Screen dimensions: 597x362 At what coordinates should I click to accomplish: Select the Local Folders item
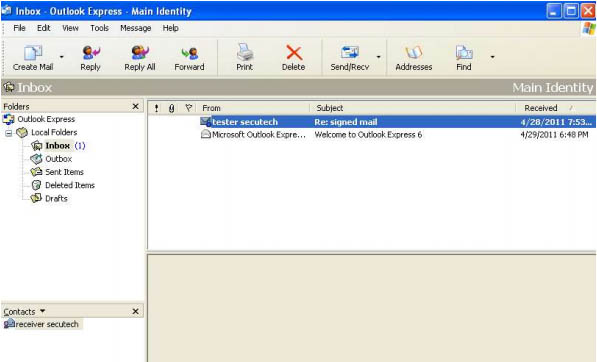[x=54, y=132]
